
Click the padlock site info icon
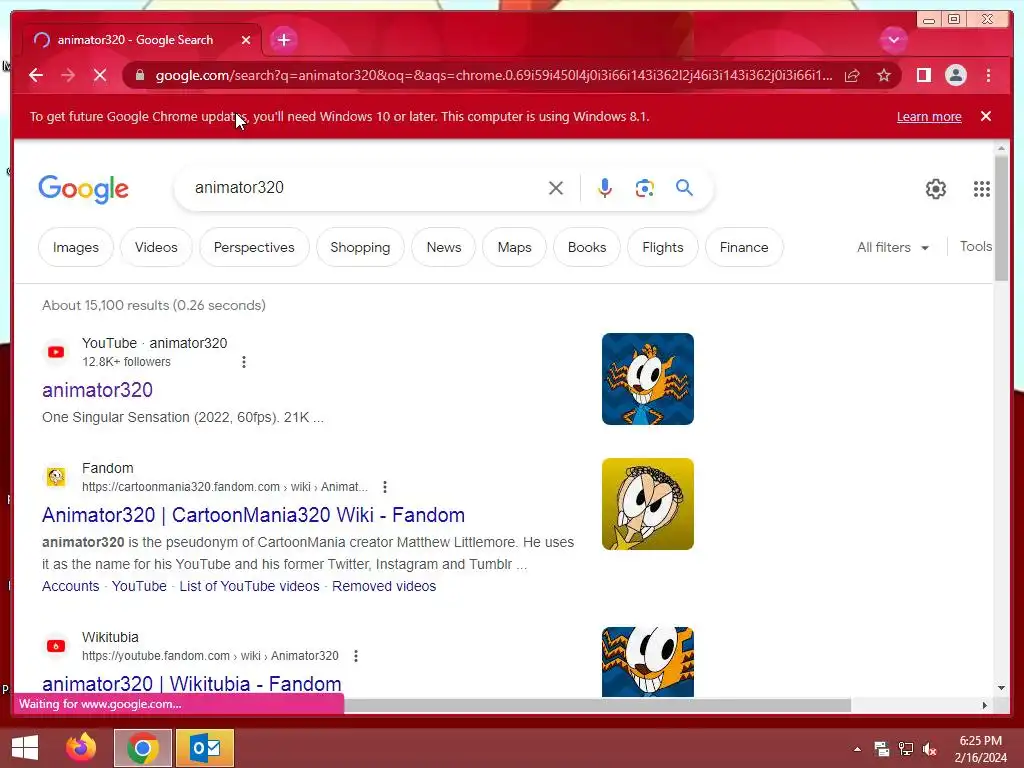(x=139, y=75)
